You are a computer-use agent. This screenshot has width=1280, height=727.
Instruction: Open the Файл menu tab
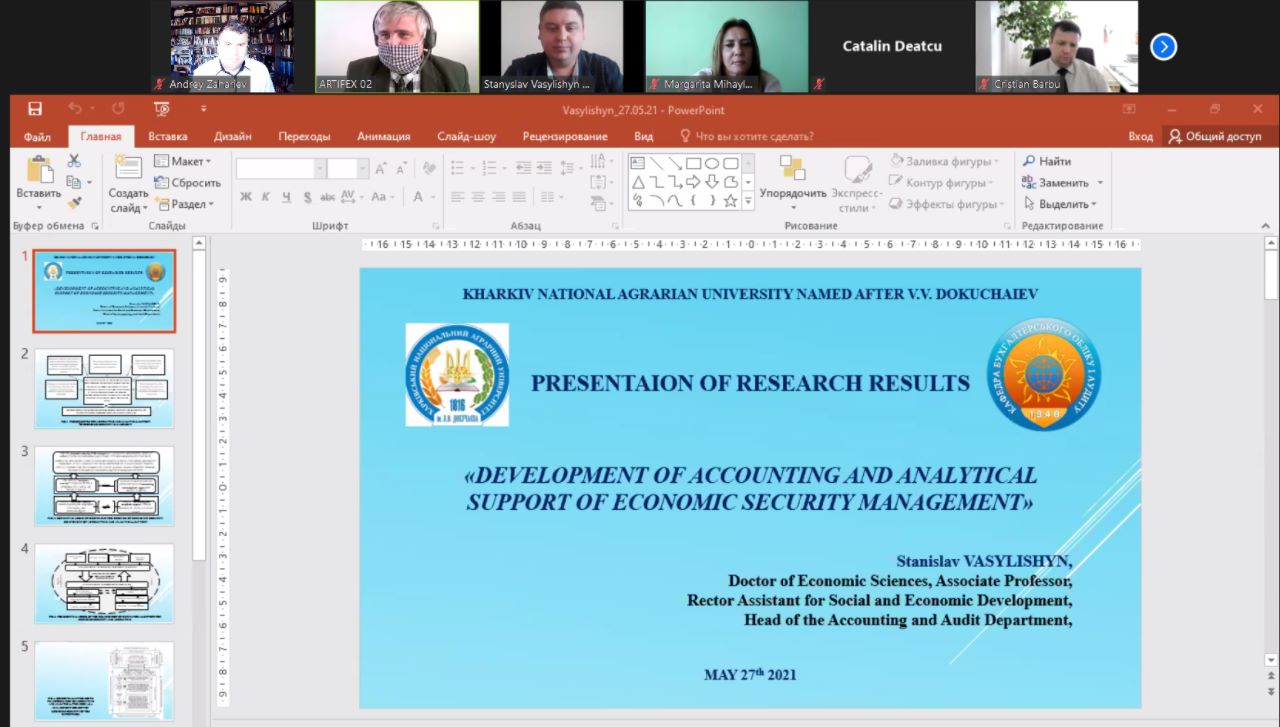tap(37, 137)
